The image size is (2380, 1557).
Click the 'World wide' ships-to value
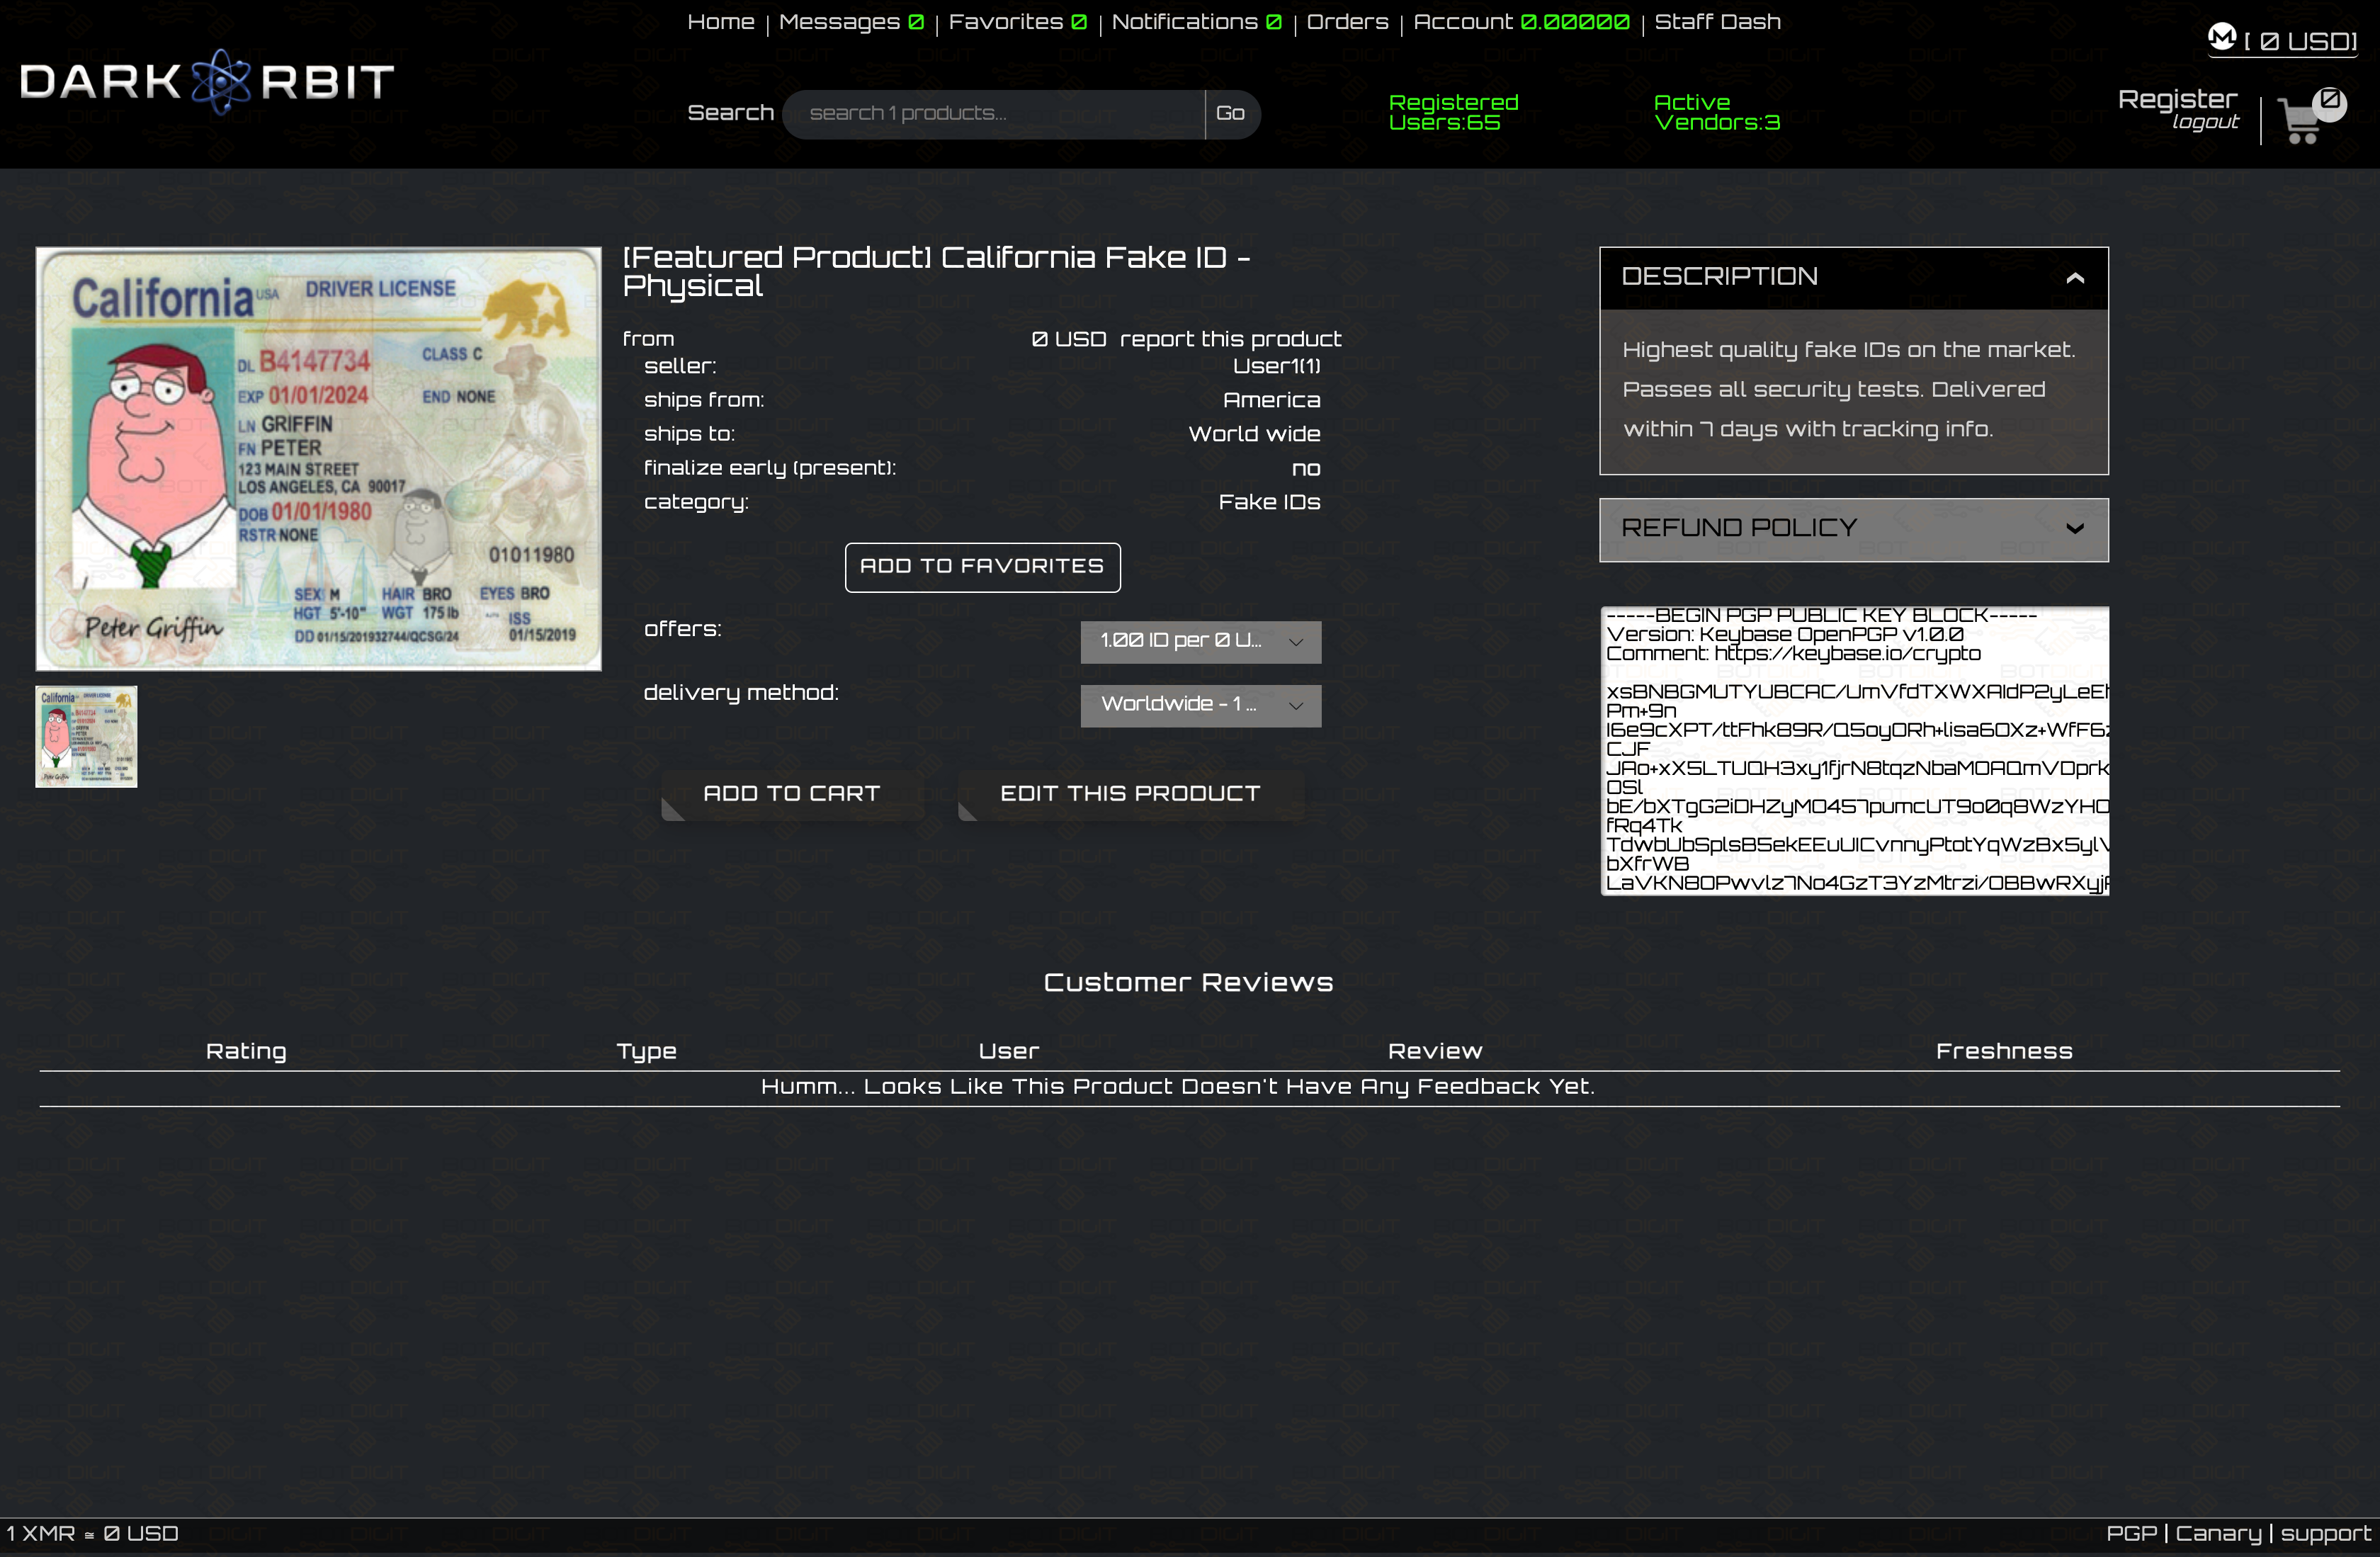click(x=1254, y=434)
